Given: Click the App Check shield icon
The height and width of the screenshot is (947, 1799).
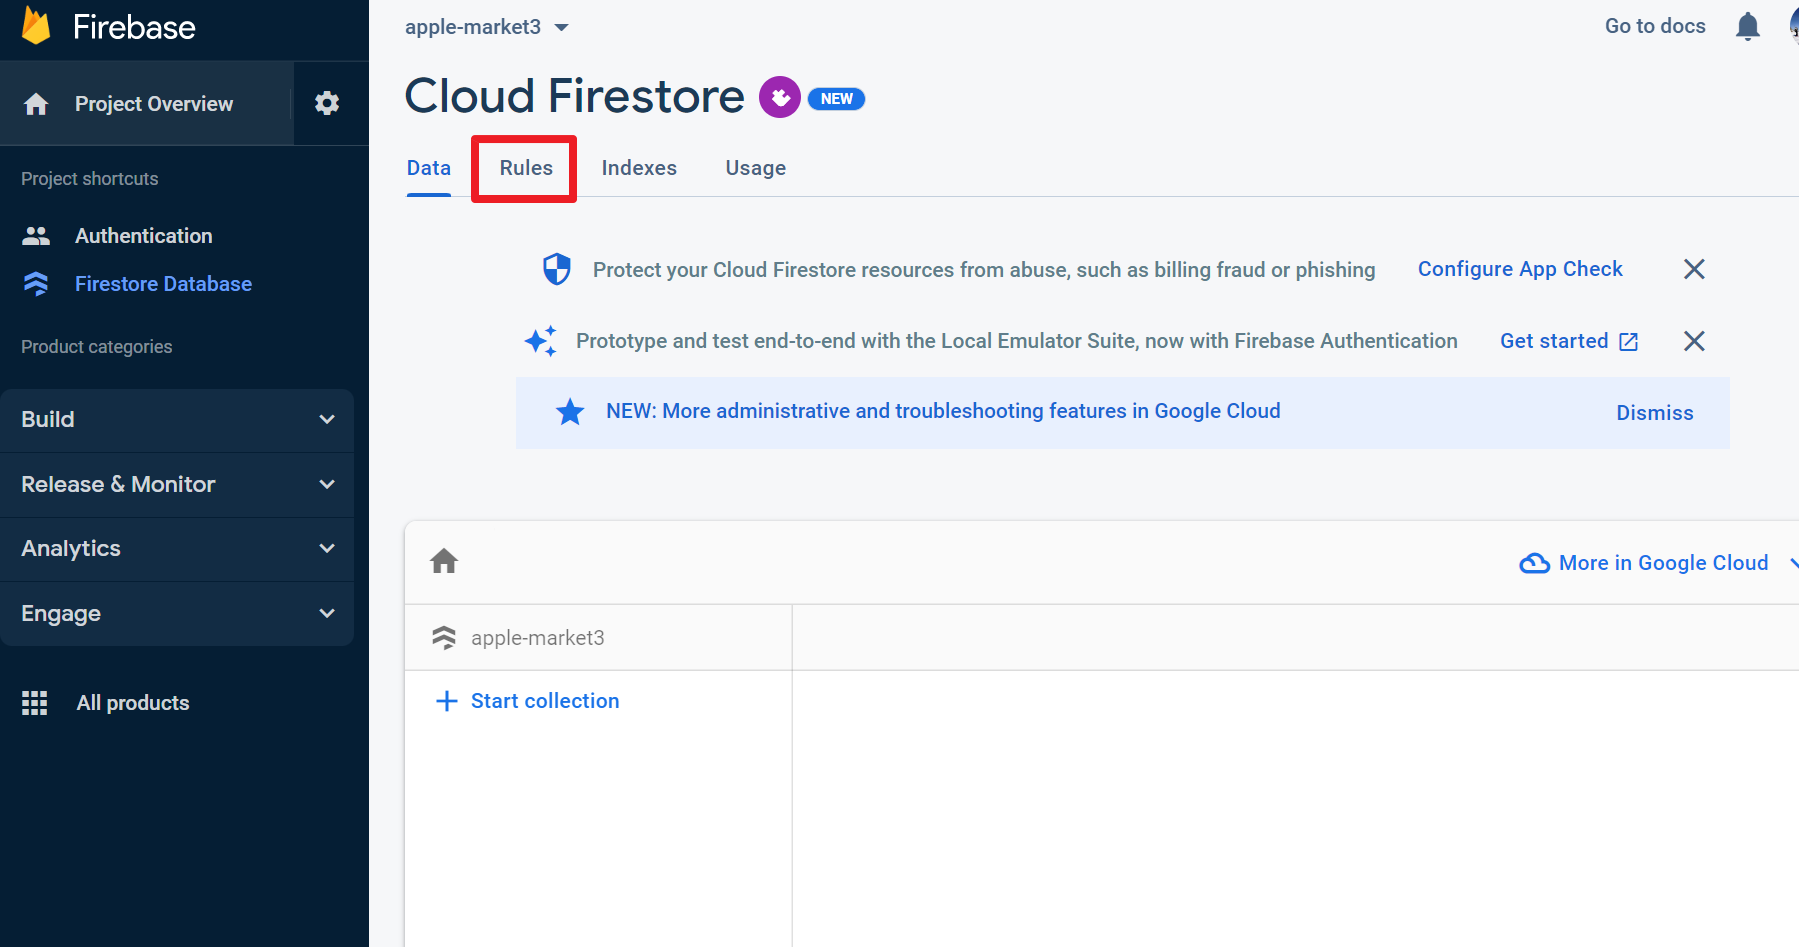Looking at the screenshot, I should pyautogui.click(x=557, y=269).
